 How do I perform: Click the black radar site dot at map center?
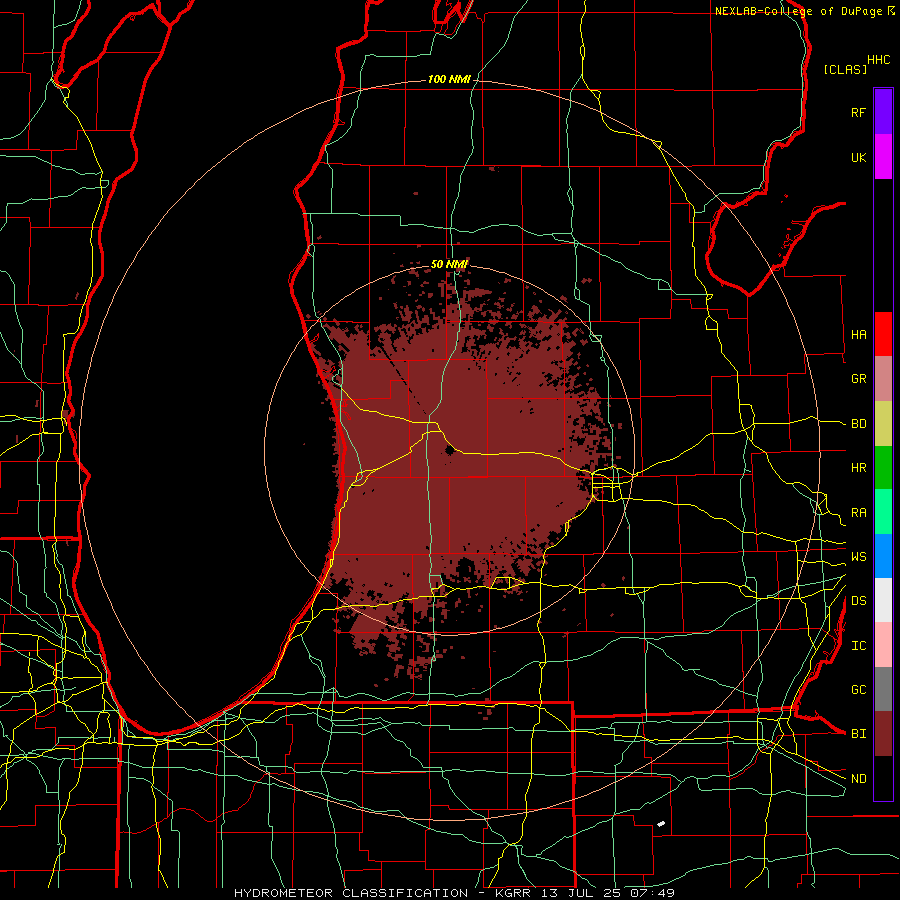449,450
